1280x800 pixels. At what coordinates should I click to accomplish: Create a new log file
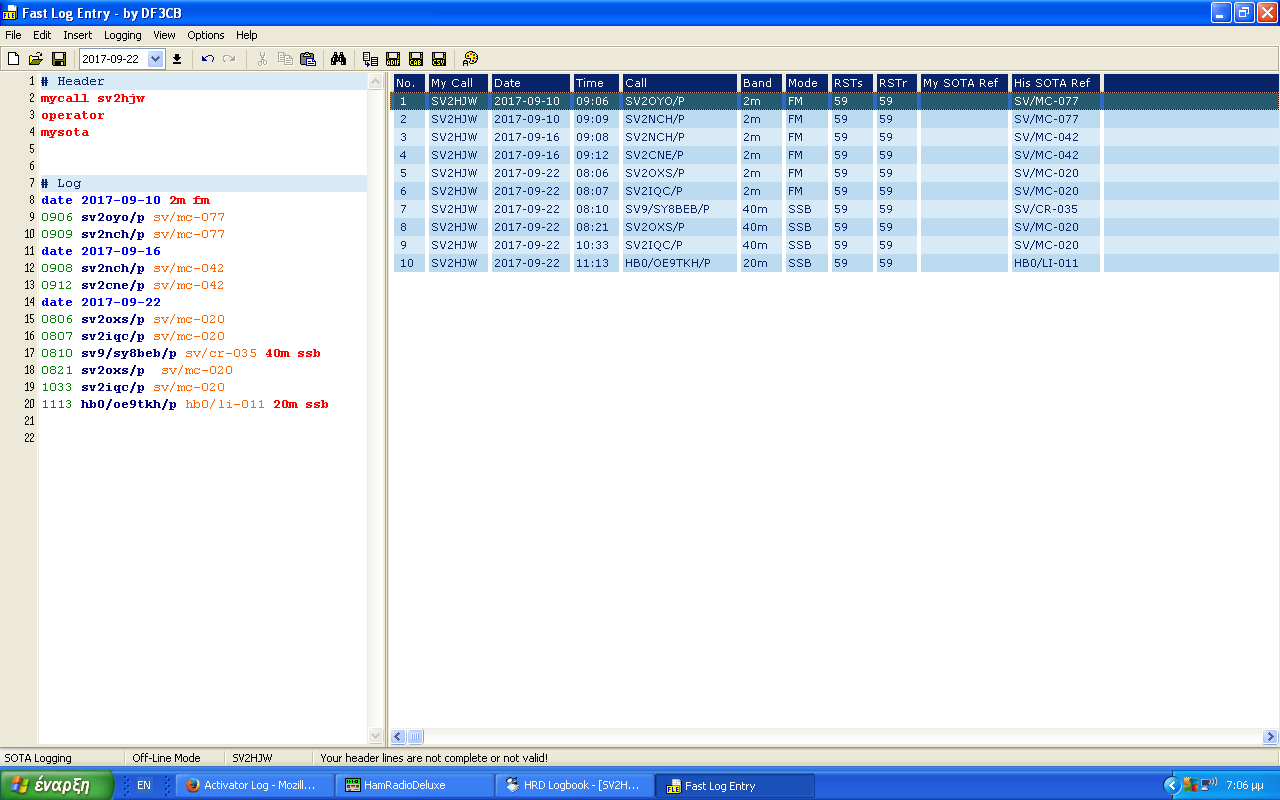click(14, 59)
